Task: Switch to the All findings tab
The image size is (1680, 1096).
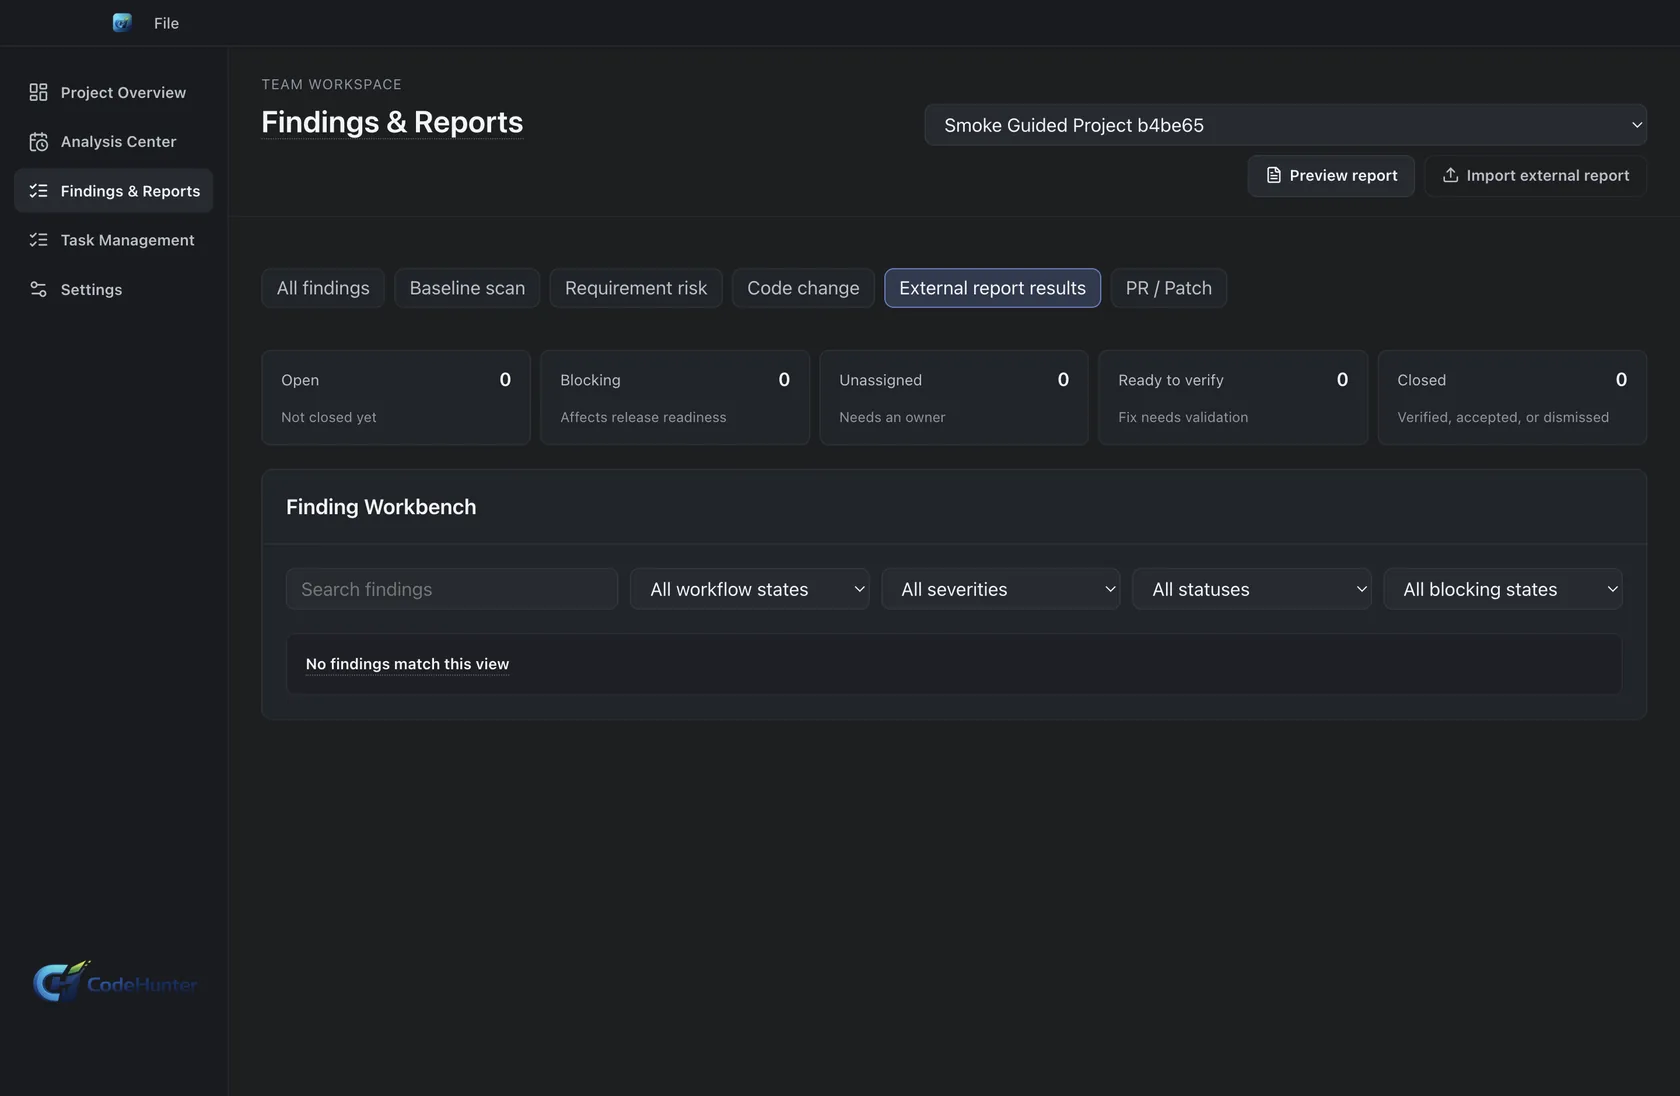Action: (x=323, y=288)
